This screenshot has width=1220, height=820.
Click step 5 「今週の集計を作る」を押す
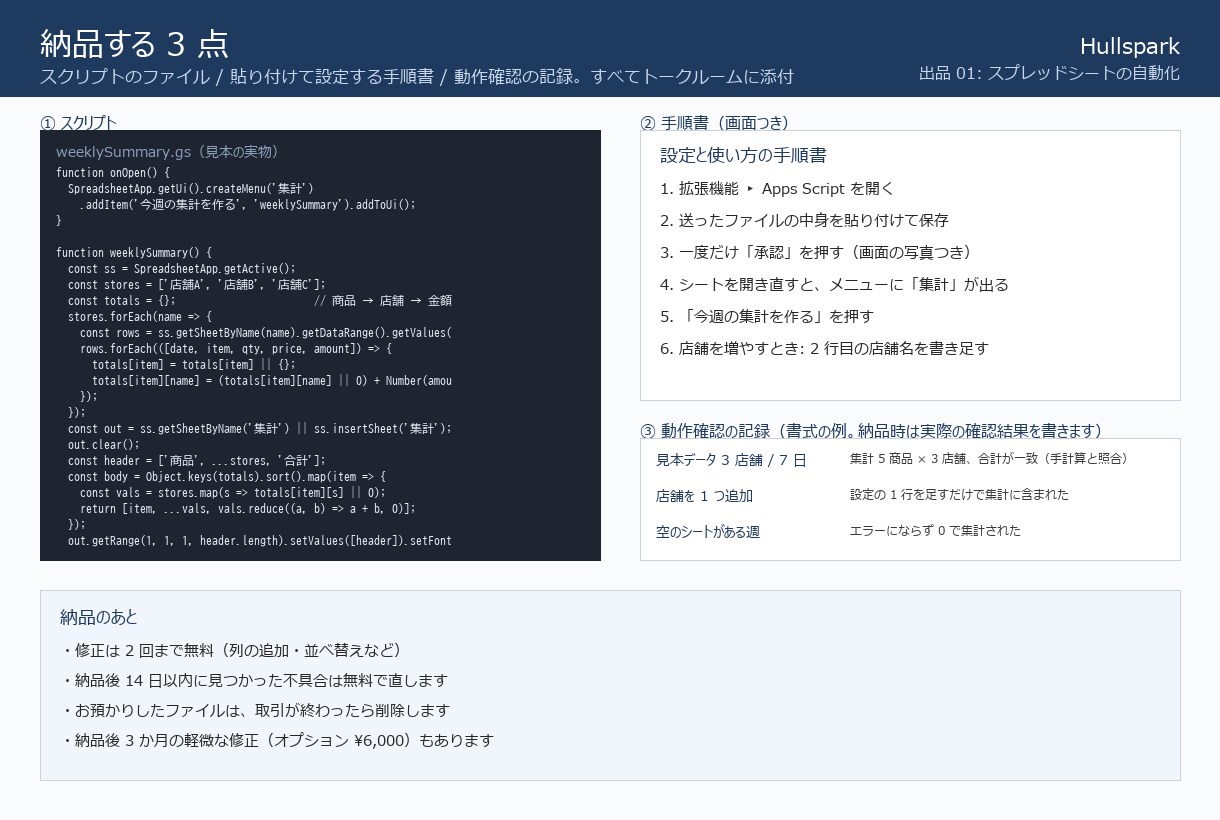coord(767,316)
